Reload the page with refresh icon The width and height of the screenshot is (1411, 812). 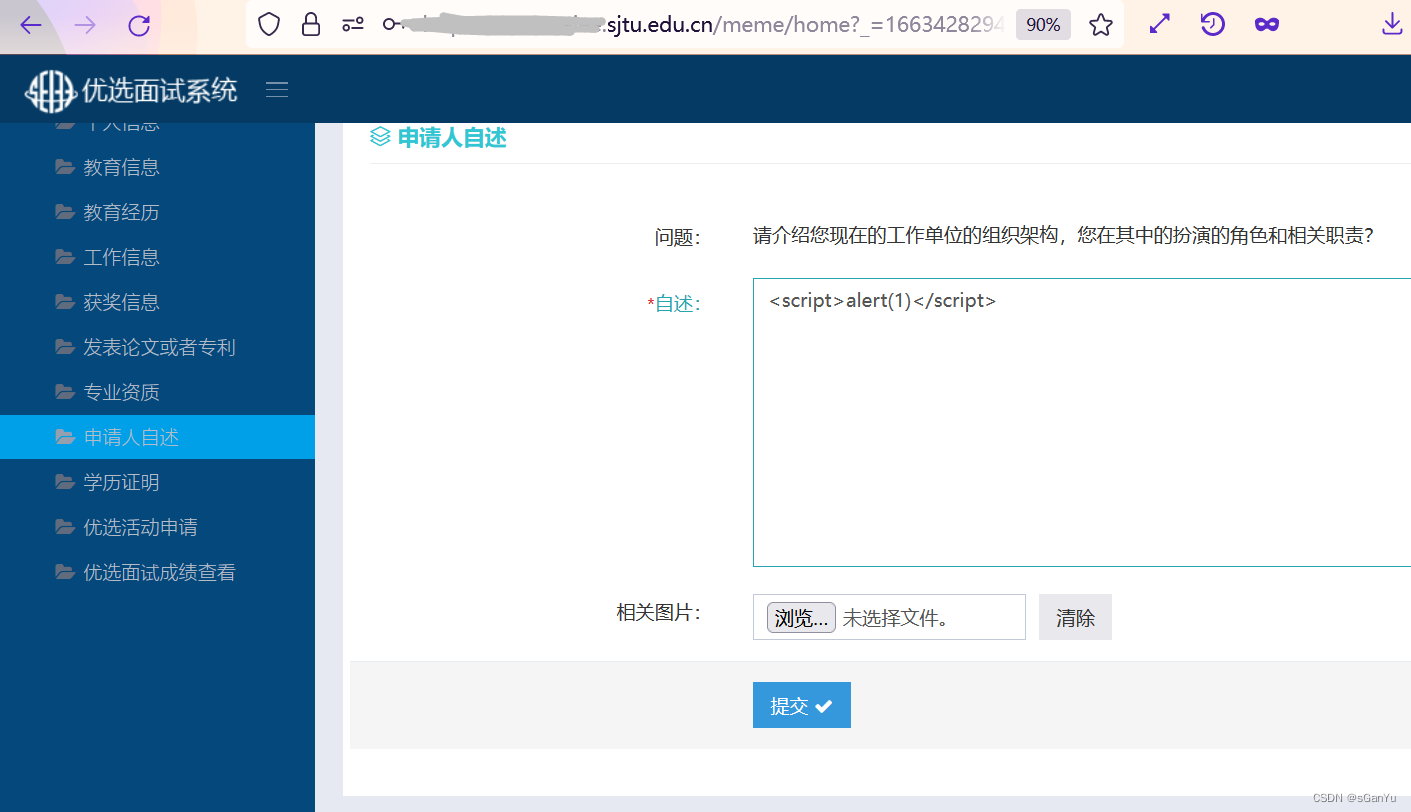pyautogui.click(x=139, y=25)
